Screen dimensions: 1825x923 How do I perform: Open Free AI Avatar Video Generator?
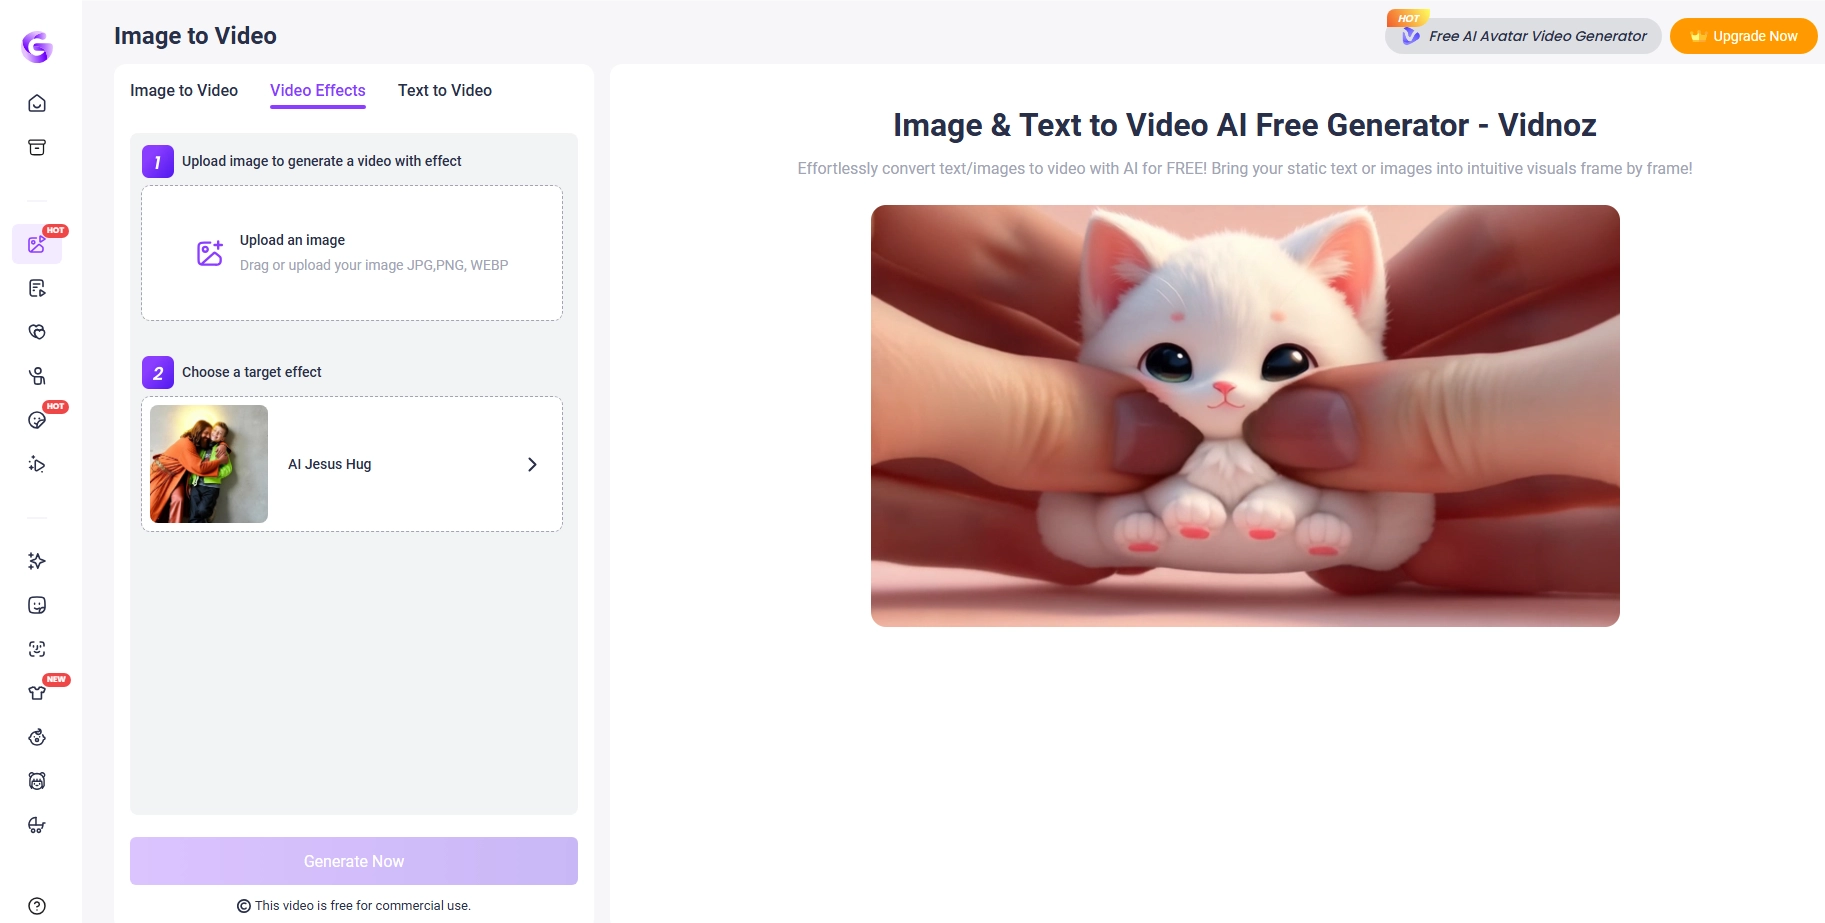click(1522, 35)
